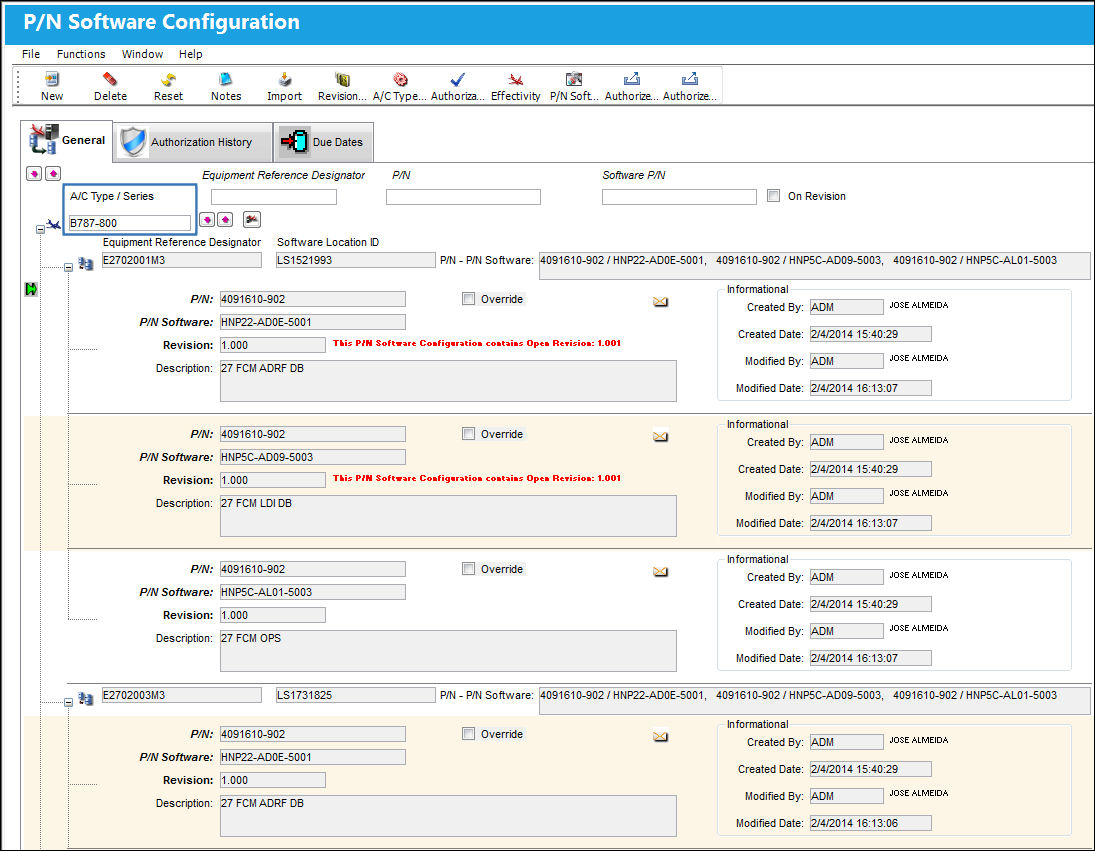
Task: Click the pink down-arrow button under the General tab
Action: (x=34, y=173)
